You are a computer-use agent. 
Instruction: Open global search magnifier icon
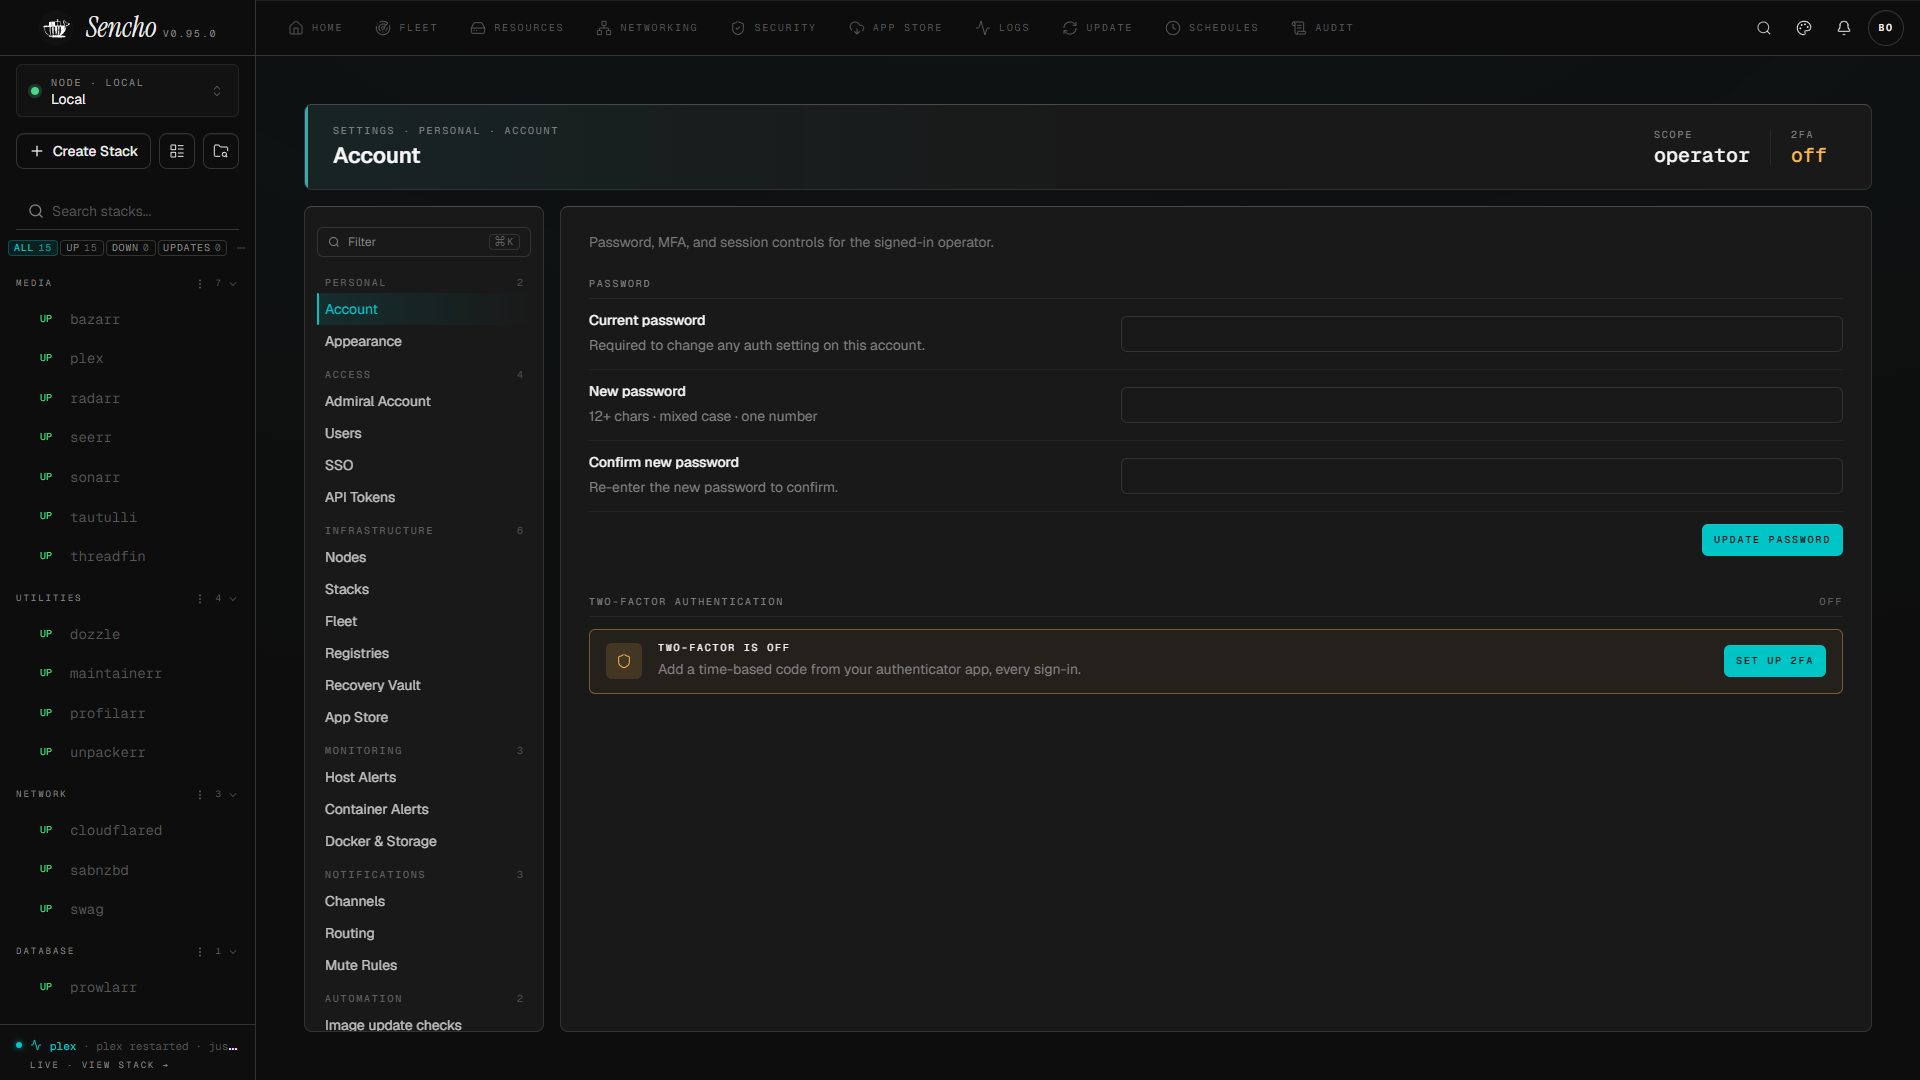[x=1764, y=28]
